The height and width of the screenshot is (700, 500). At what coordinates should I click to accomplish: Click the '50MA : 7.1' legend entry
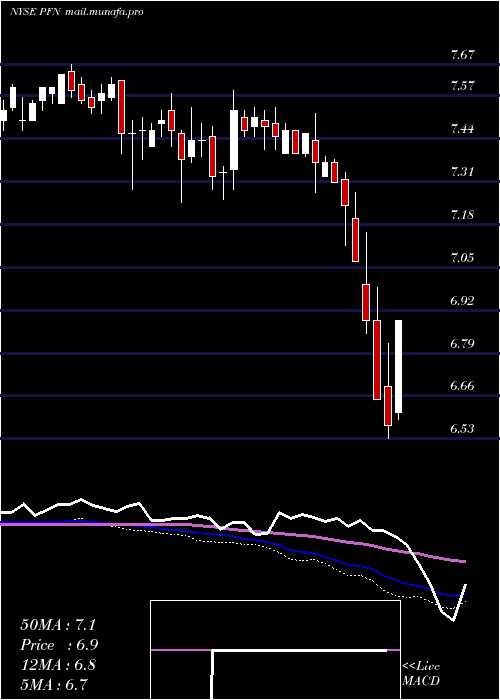coord(58,625)
